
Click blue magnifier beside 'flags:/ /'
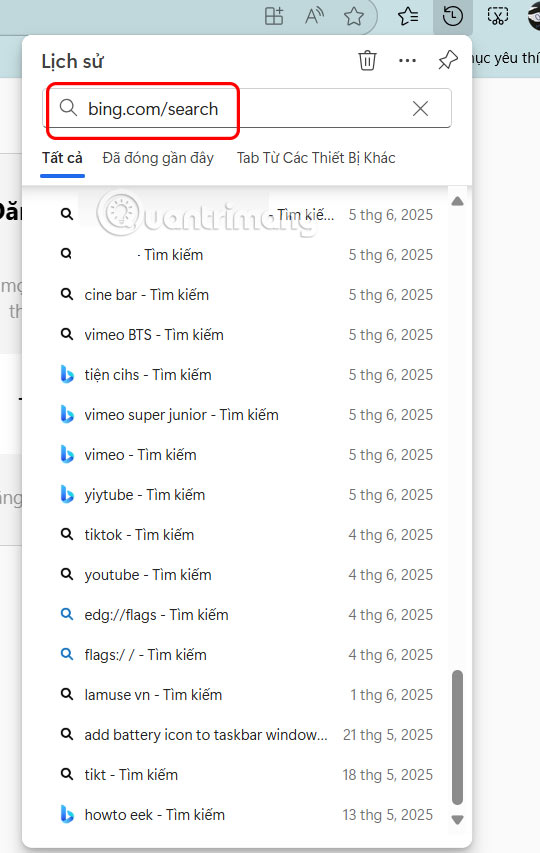tap(67, 654)
